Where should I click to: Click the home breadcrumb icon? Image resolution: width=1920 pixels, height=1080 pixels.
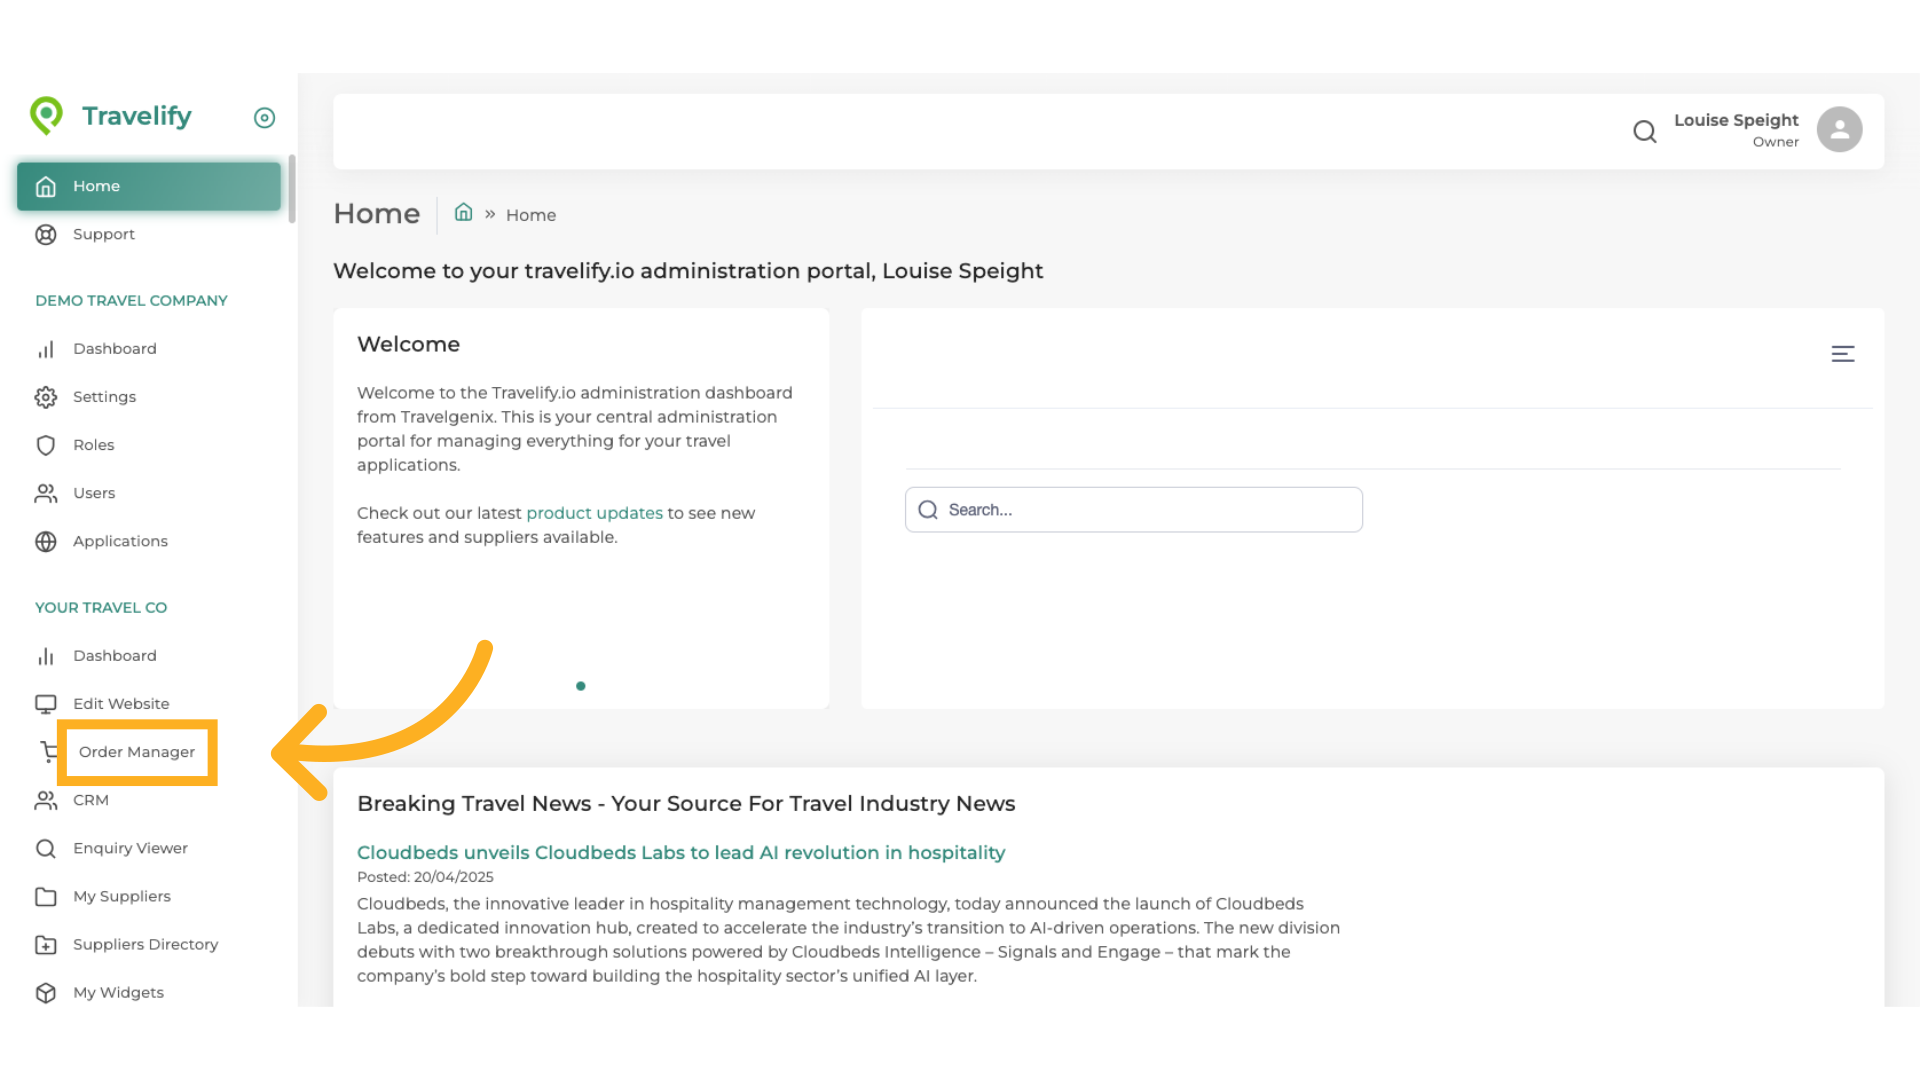[x=463, y=213]
